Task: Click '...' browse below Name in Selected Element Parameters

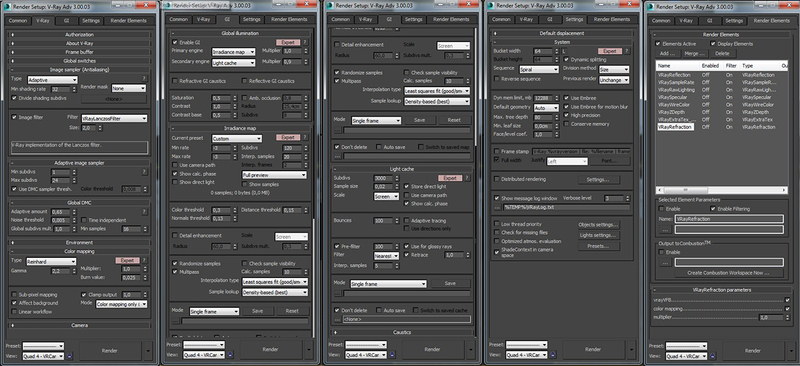Action: pyautogui.click(x=664, y=229)
